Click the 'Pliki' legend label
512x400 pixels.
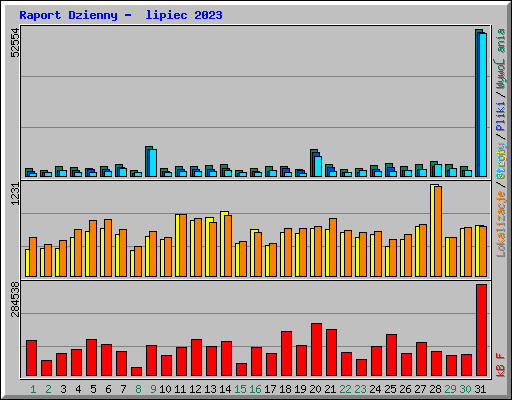click(501, 116)
